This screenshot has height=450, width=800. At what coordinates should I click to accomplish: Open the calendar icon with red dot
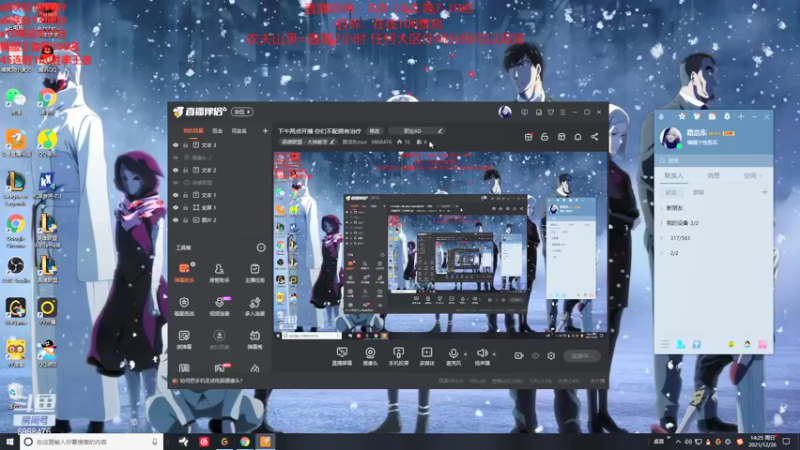point(529,137)
